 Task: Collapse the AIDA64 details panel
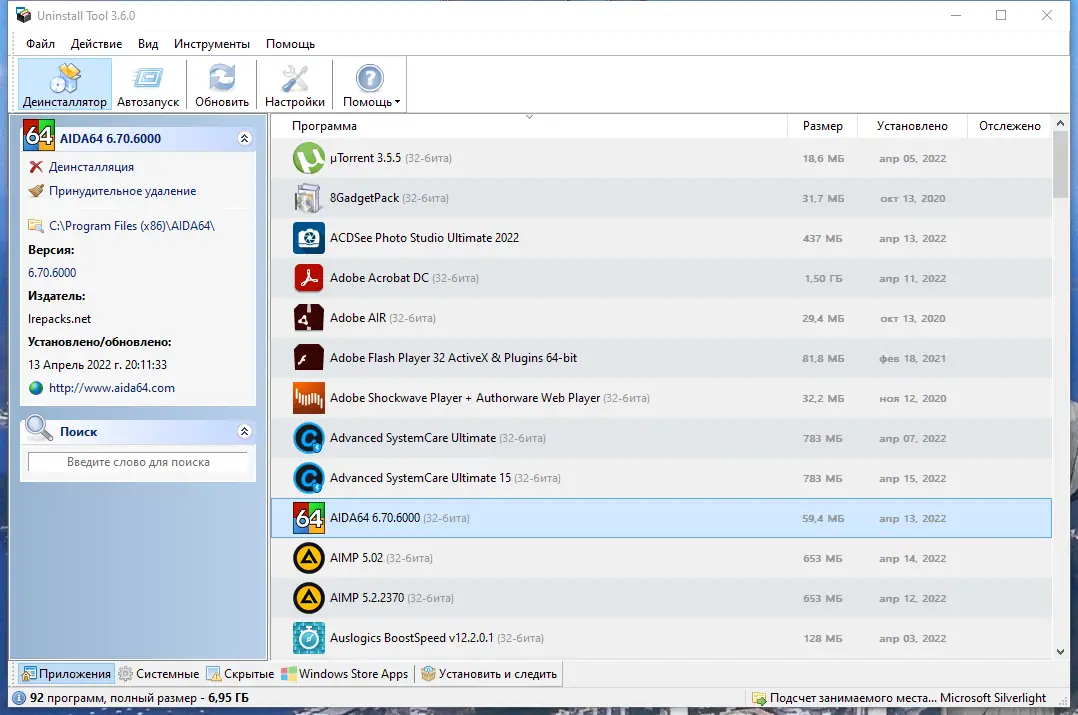pyautogui.click(x=244, y=139)
